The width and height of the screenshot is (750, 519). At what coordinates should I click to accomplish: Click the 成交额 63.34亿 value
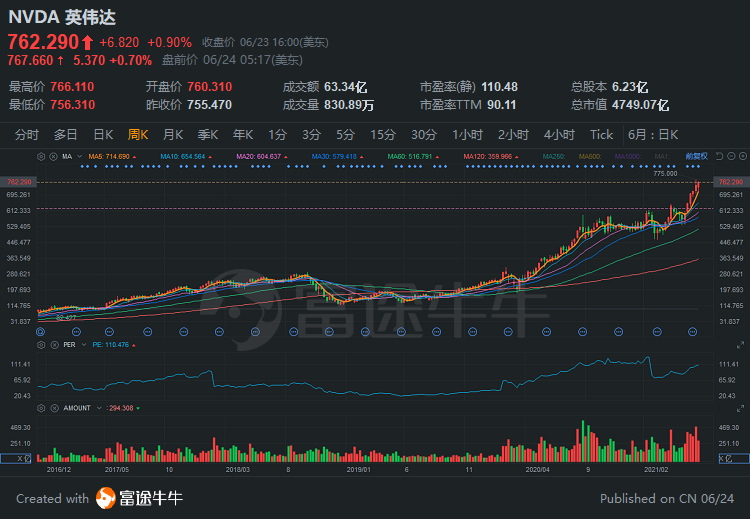(345, 87)
